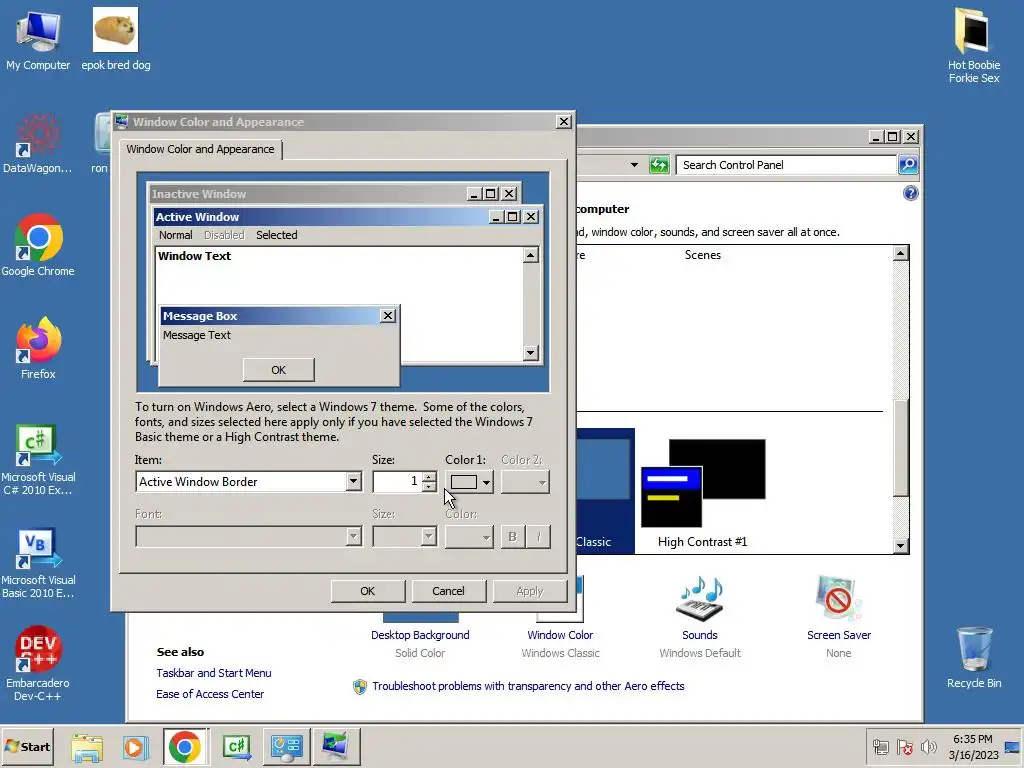Open the Color 1 swatch dropdown

tap(470, 482)
